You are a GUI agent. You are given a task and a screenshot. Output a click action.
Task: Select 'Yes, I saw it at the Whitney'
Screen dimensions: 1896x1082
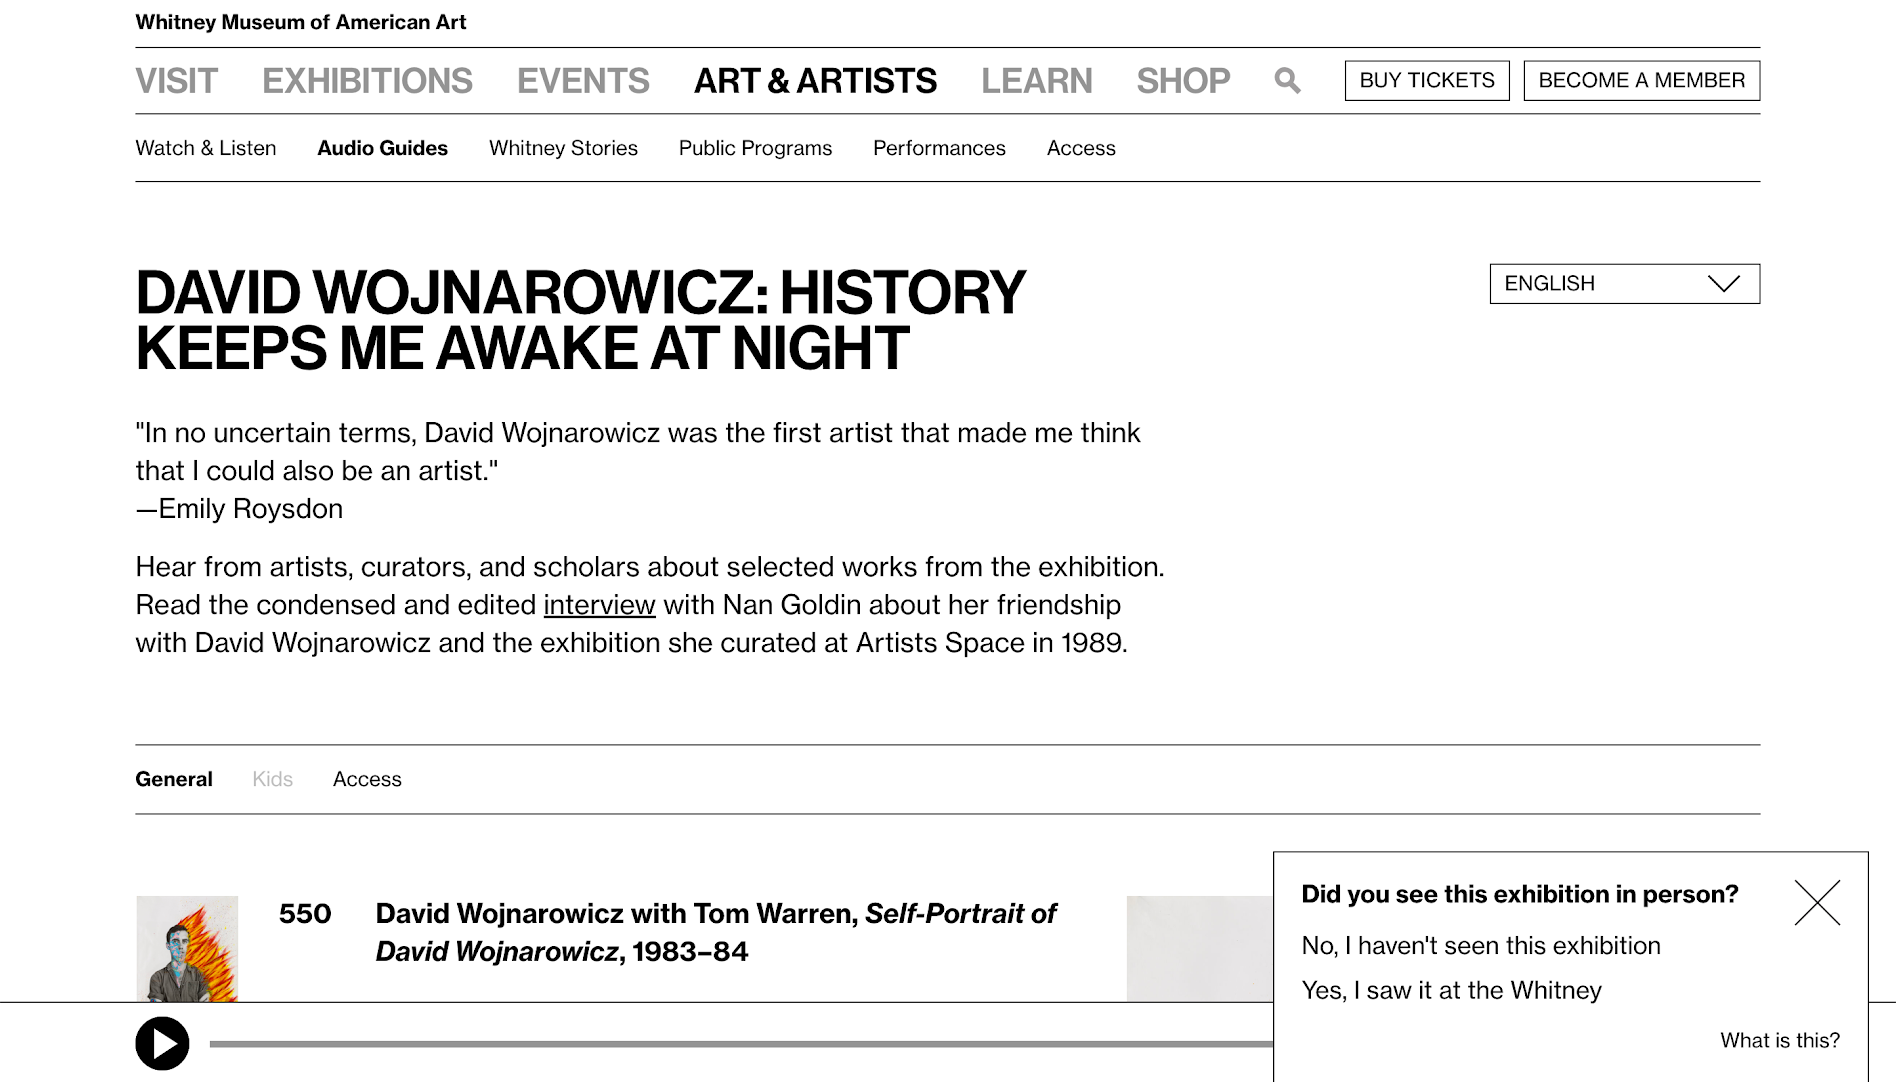pyautogui.click(x=1451, y=991)
